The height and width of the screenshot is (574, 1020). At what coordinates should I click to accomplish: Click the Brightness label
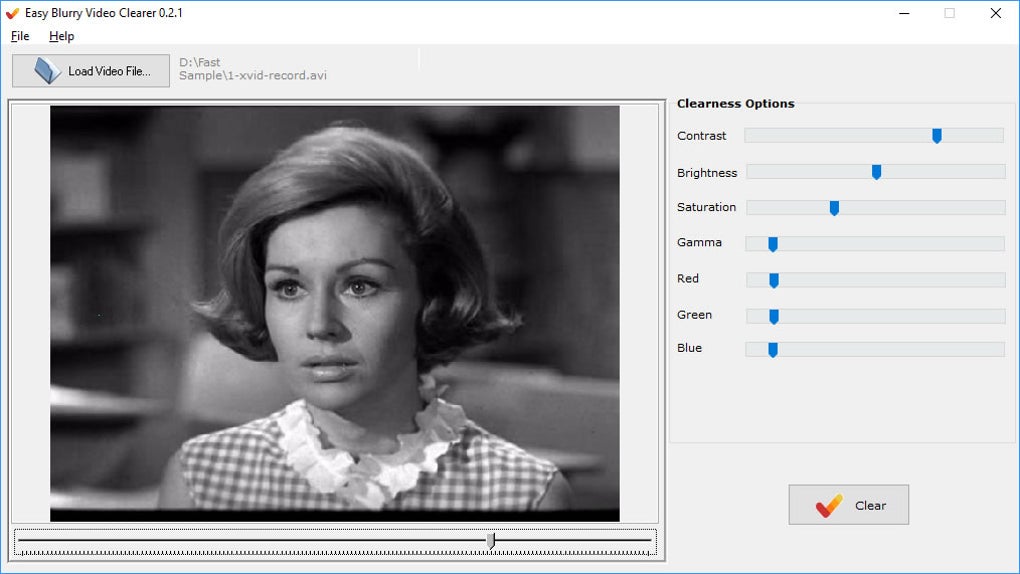[706, 173]
